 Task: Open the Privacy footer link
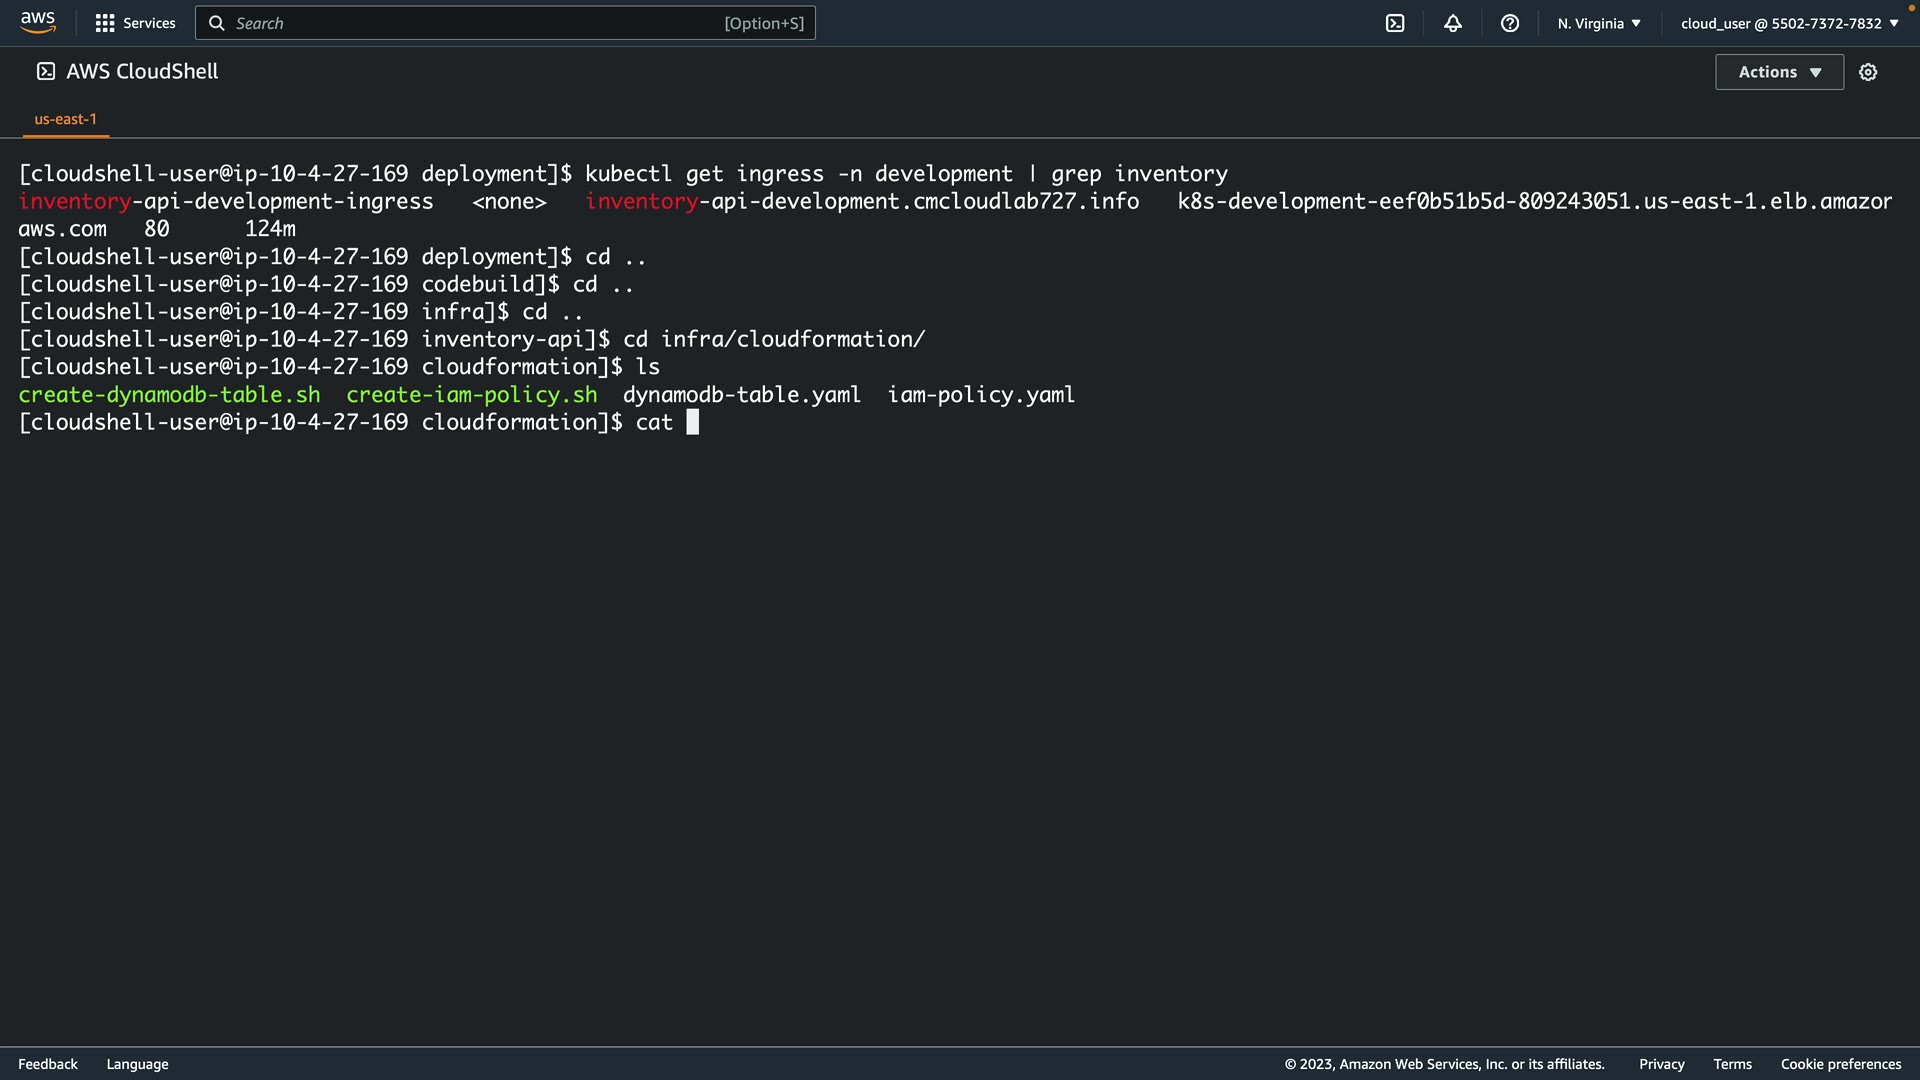pos(1661,1064)
